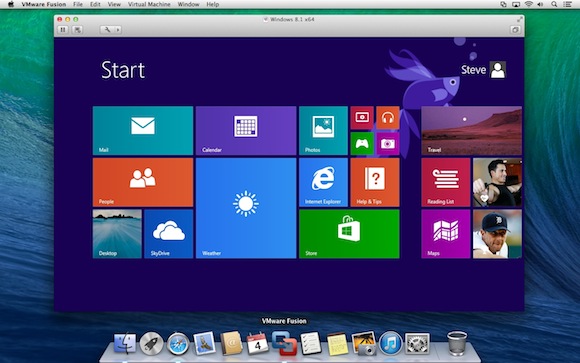
Task: Open the Virtual Machine menu
Action: pos(149,4)
